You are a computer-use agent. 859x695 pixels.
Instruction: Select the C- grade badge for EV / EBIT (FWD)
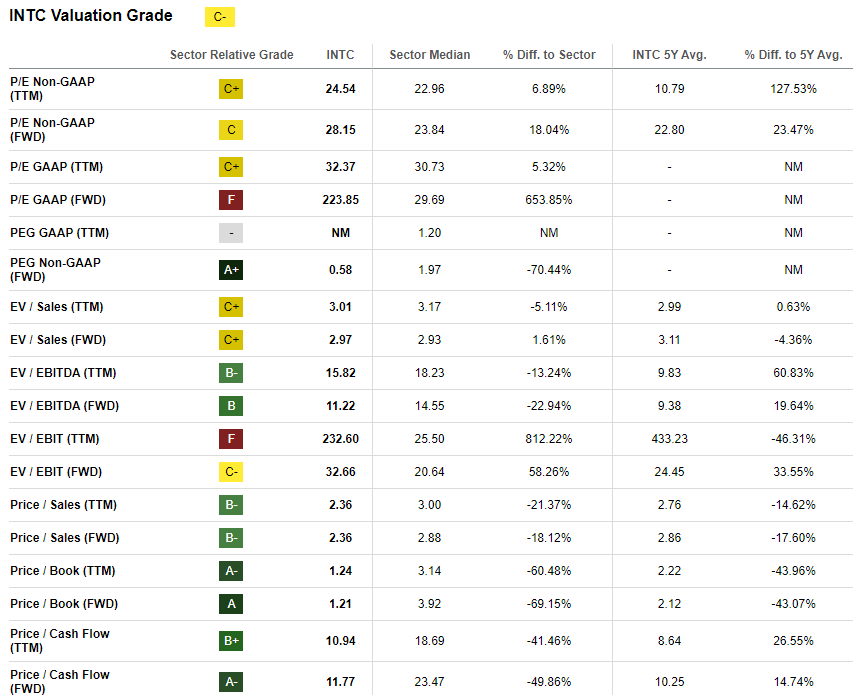(x=231, y=472)
